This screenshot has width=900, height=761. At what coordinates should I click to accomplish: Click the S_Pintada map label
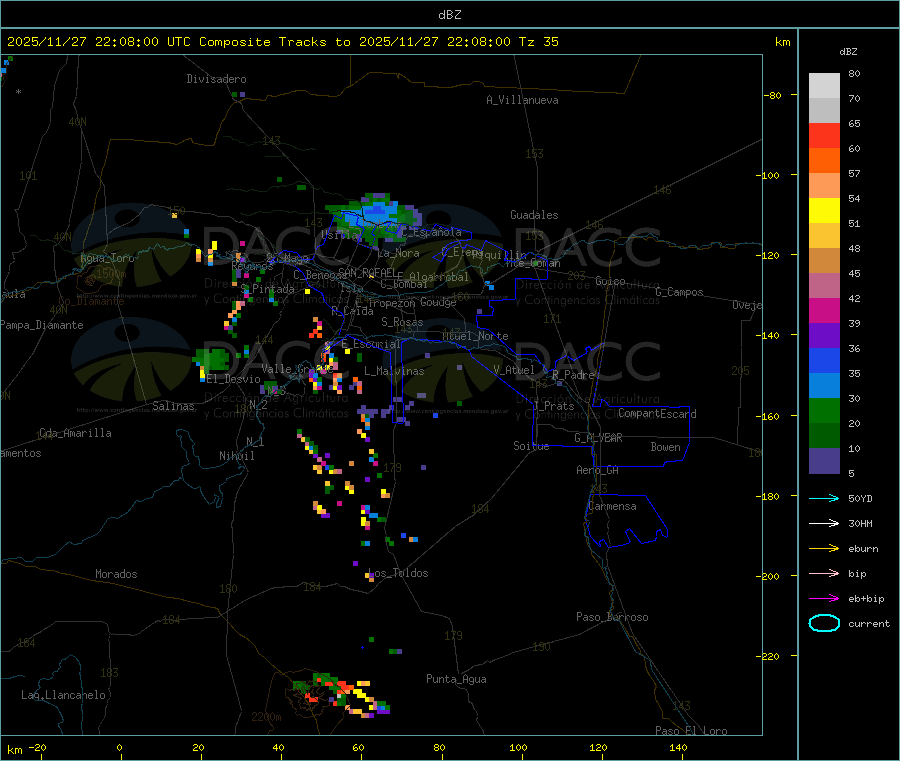click(267, 289)
